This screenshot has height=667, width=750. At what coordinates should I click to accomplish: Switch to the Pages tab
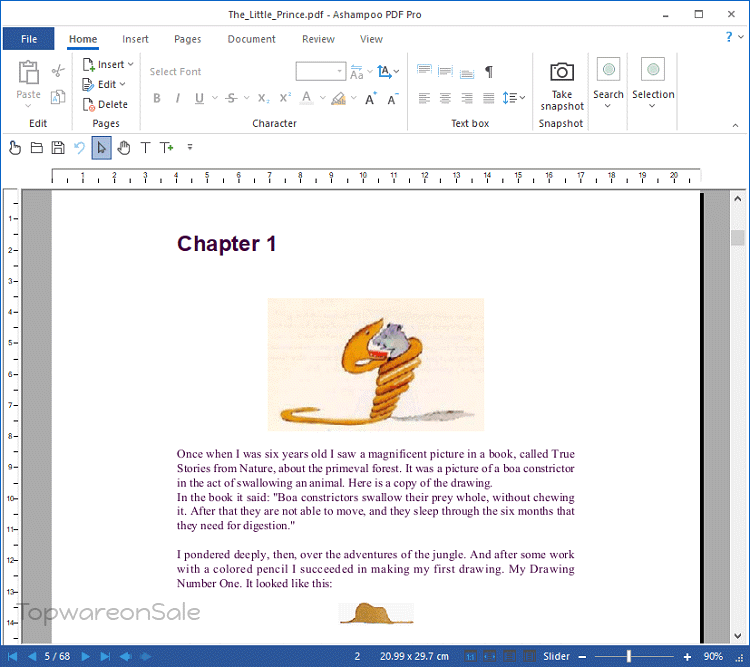pos(188,39)
